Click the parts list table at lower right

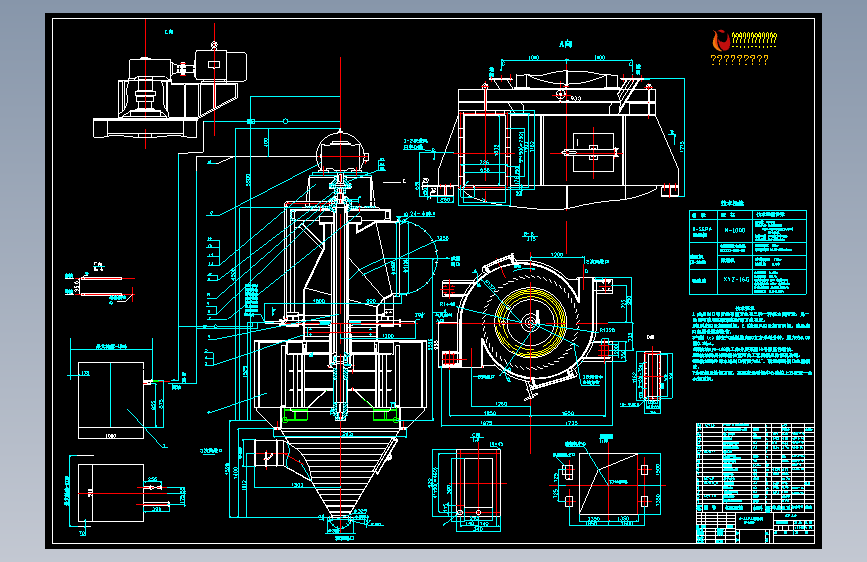(x=755, y=468)
